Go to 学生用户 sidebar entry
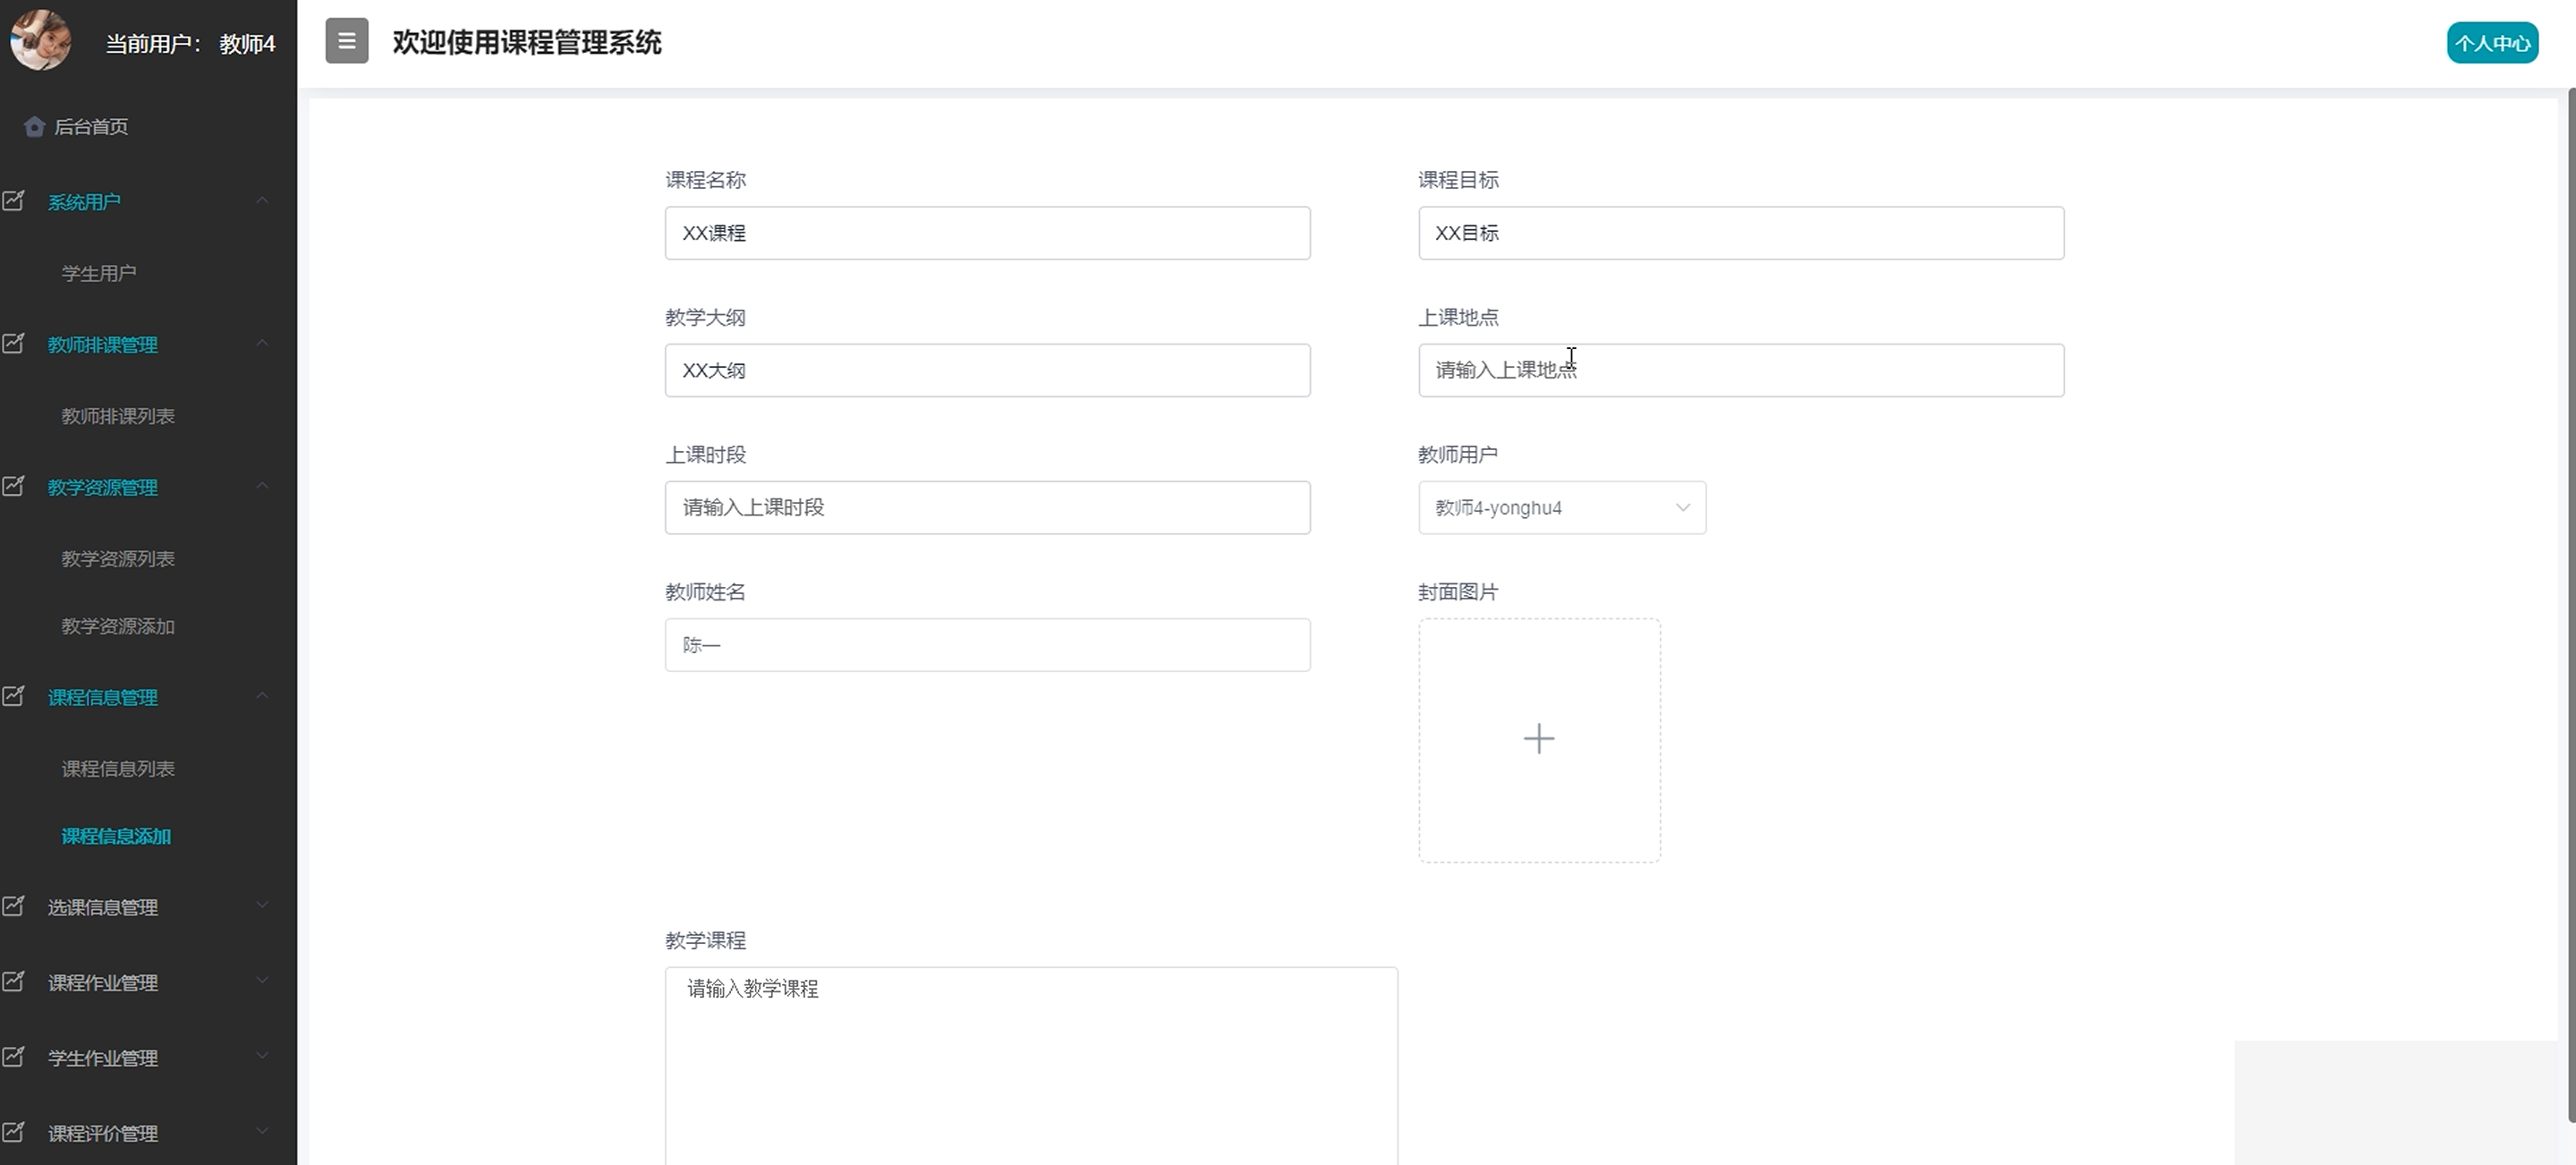The width and height of the screenshot is (2576, 1165). click(99, 273)
